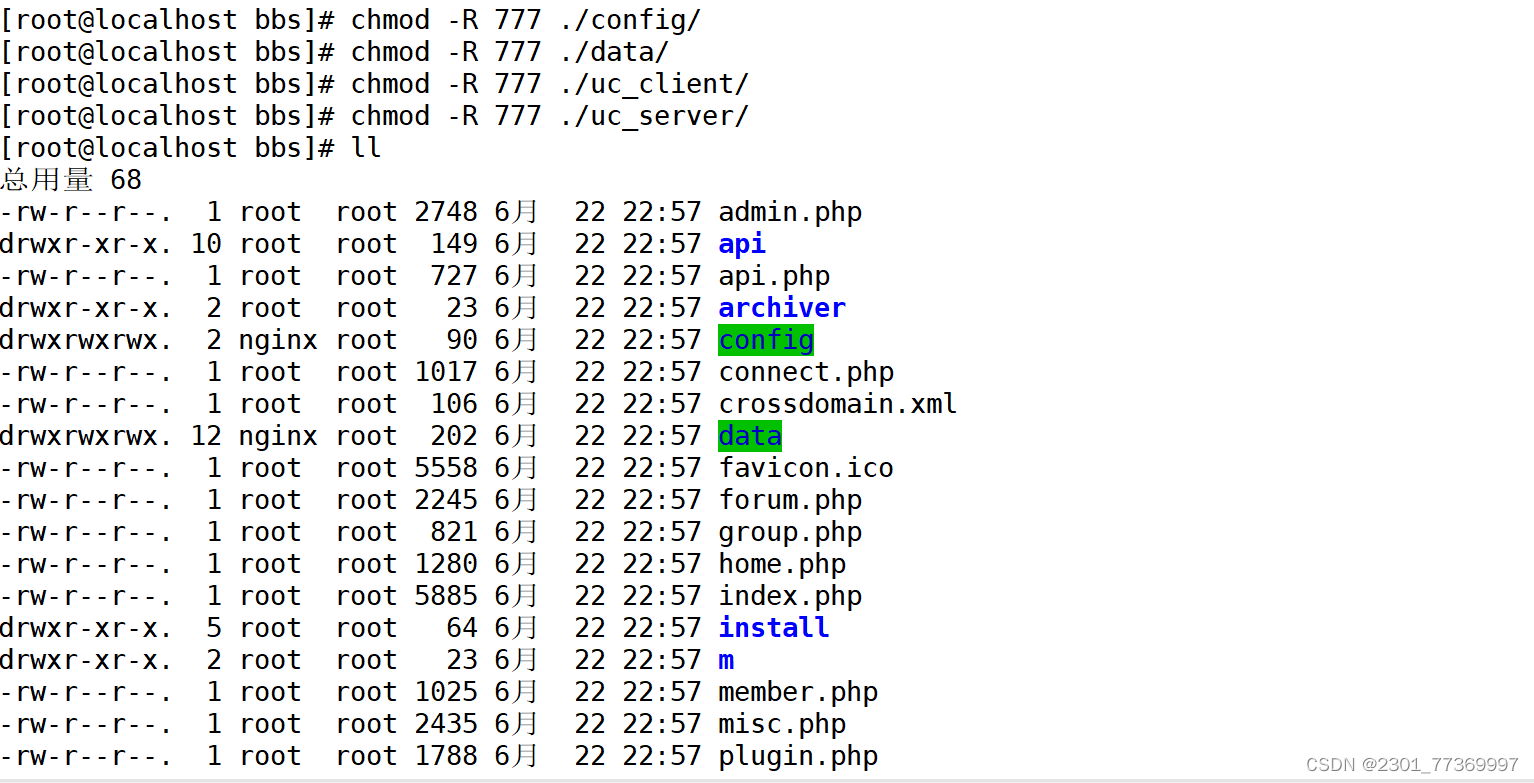The width and height of the screenshot is (1534, 783).
Task: Select the favicon.ico file name
Action: (806, 468)
